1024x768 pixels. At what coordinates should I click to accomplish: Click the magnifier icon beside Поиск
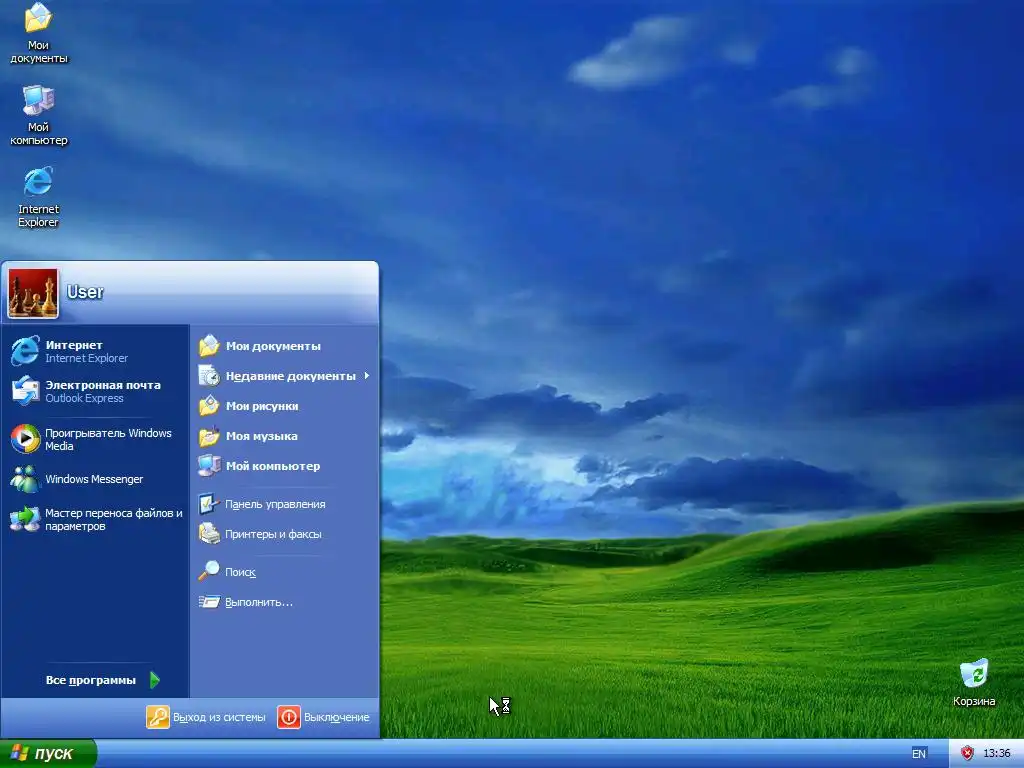209,571
